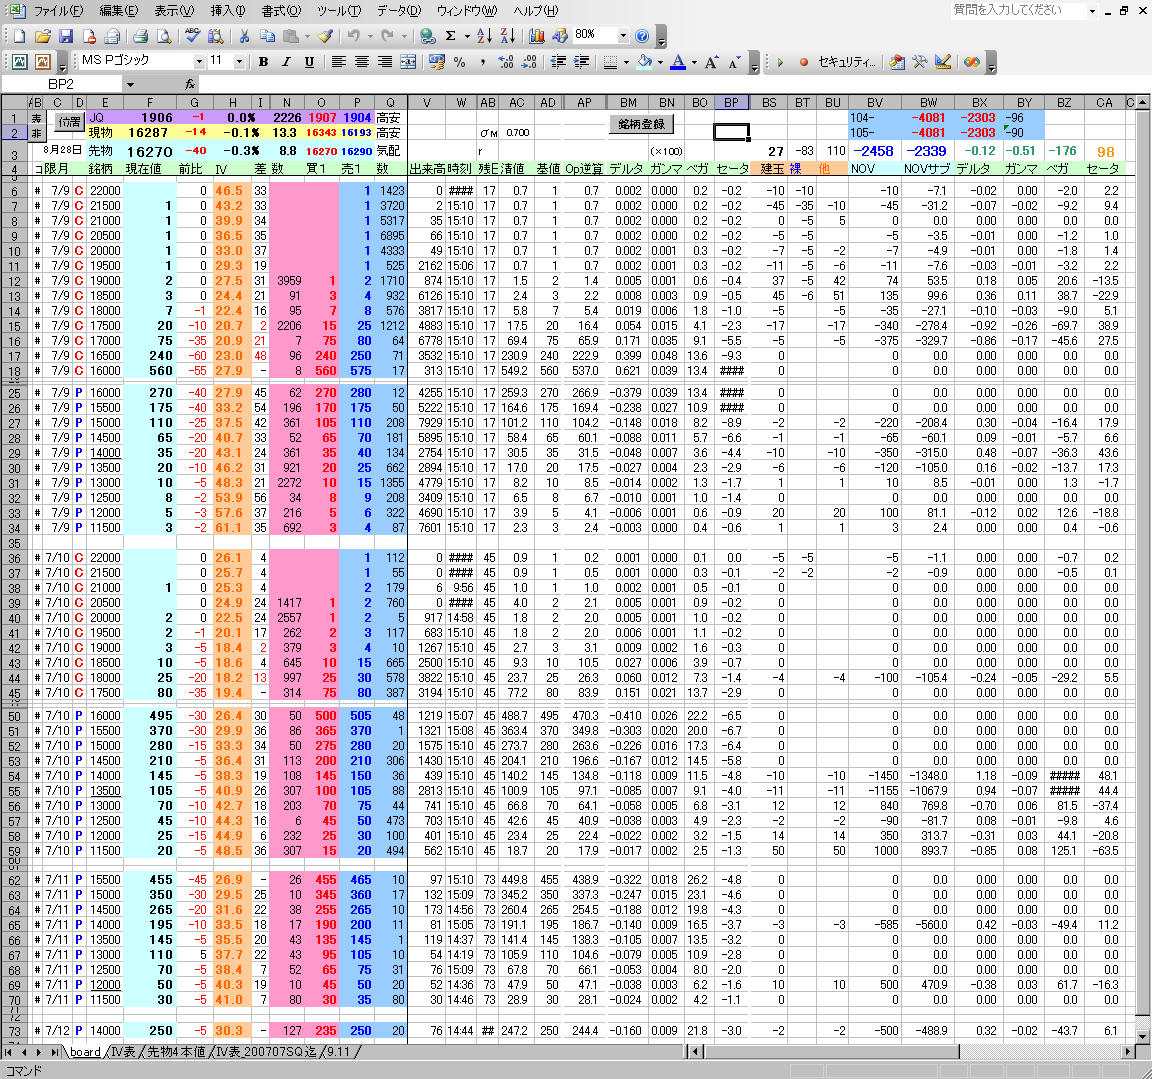The width and height of the screenshot is (1152, 1079).
Task: Open the MS Pゴシック font dropdown
Action: tap(199, 62)
